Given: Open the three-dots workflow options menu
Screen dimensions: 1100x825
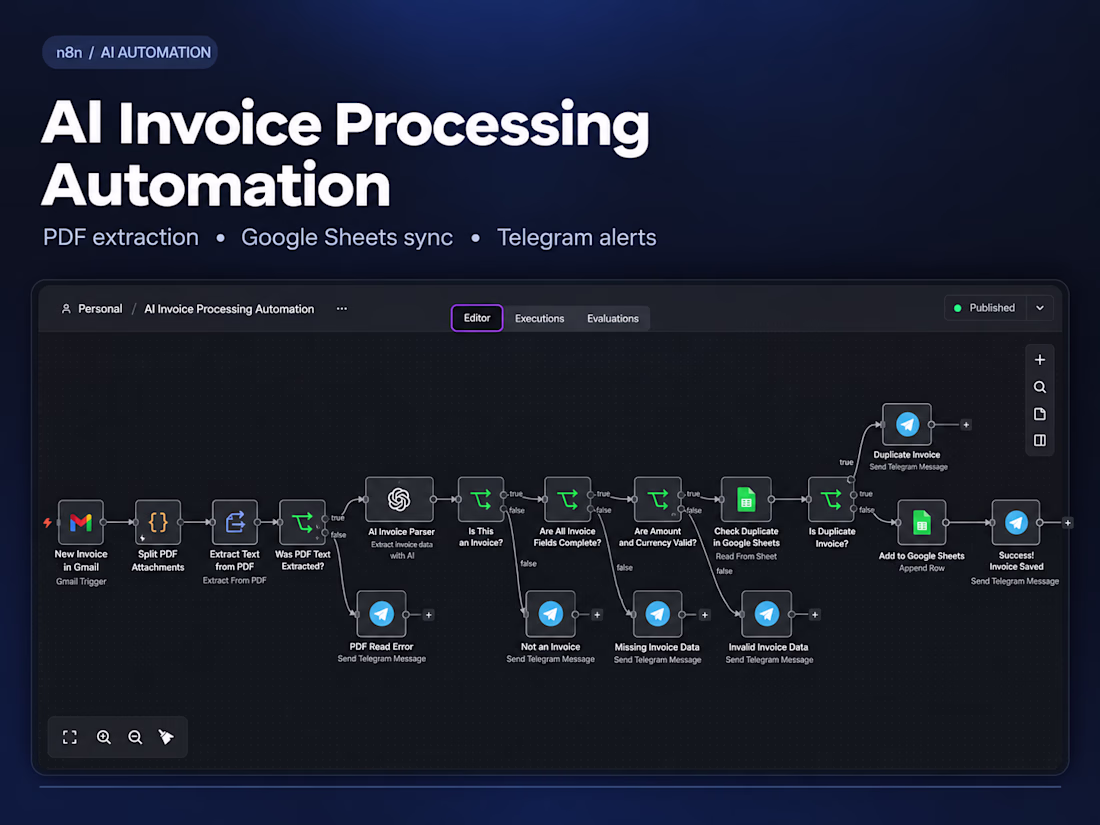Looking at the screenshot, I should tap(342, 309).
